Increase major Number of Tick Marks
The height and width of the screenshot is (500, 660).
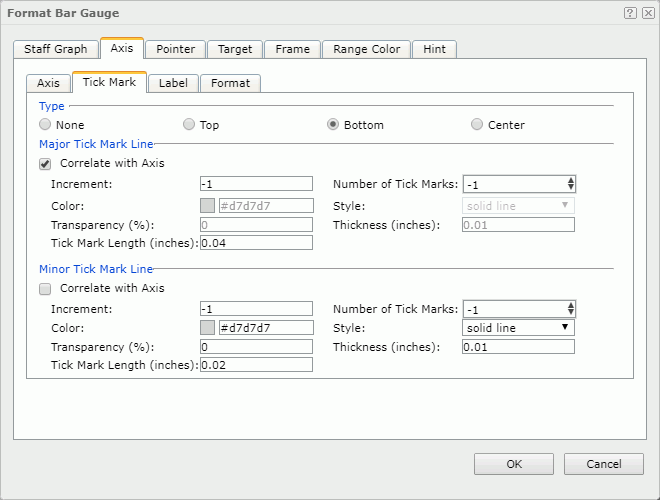click(571, 180)
